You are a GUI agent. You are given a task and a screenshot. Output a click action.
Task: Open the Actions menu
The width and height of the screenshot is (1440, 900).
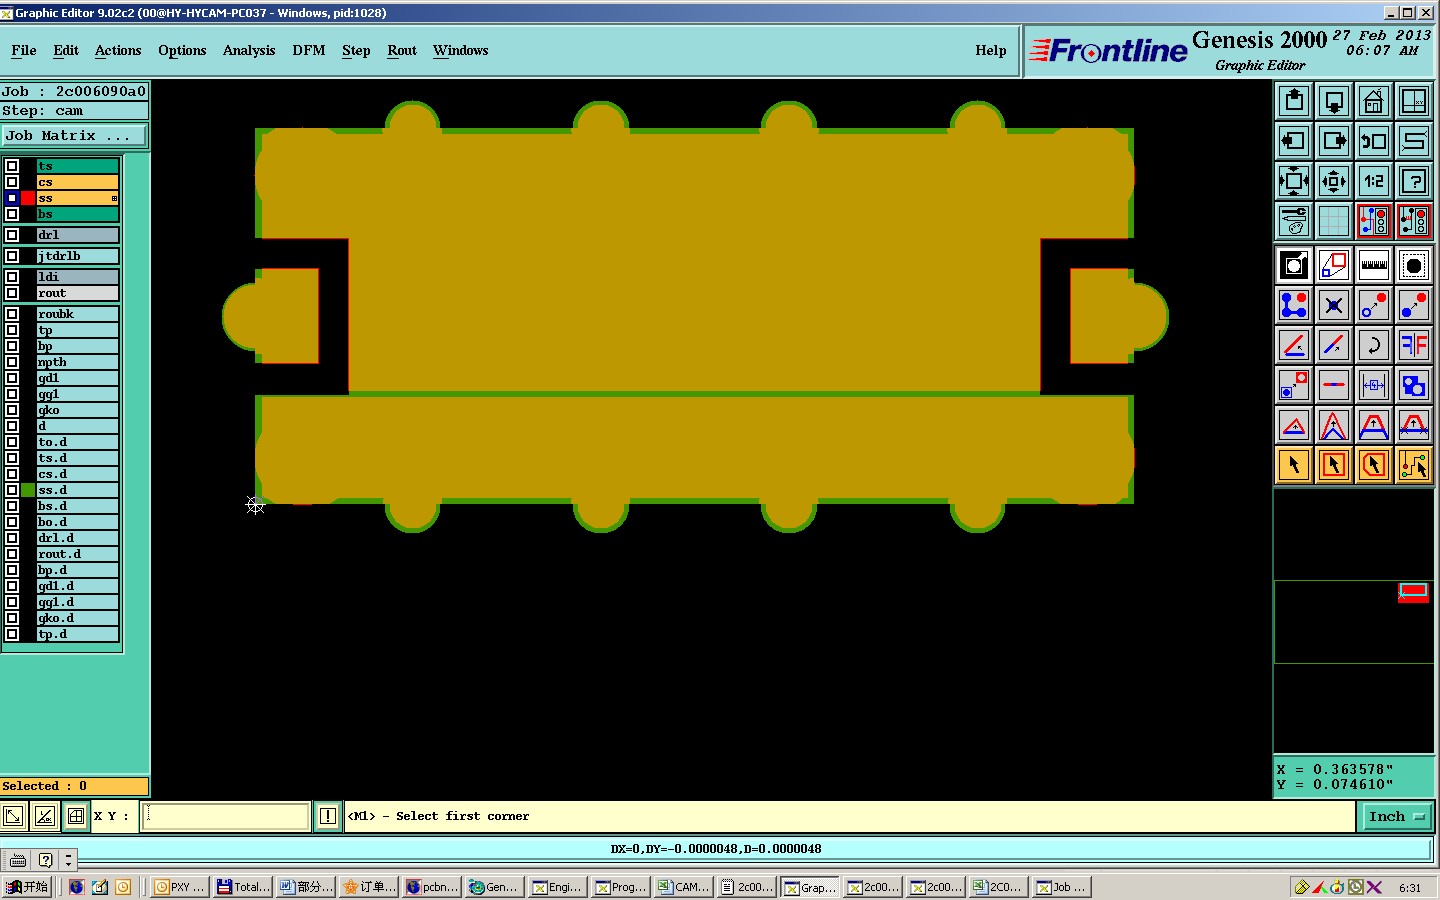coord(118,50)
